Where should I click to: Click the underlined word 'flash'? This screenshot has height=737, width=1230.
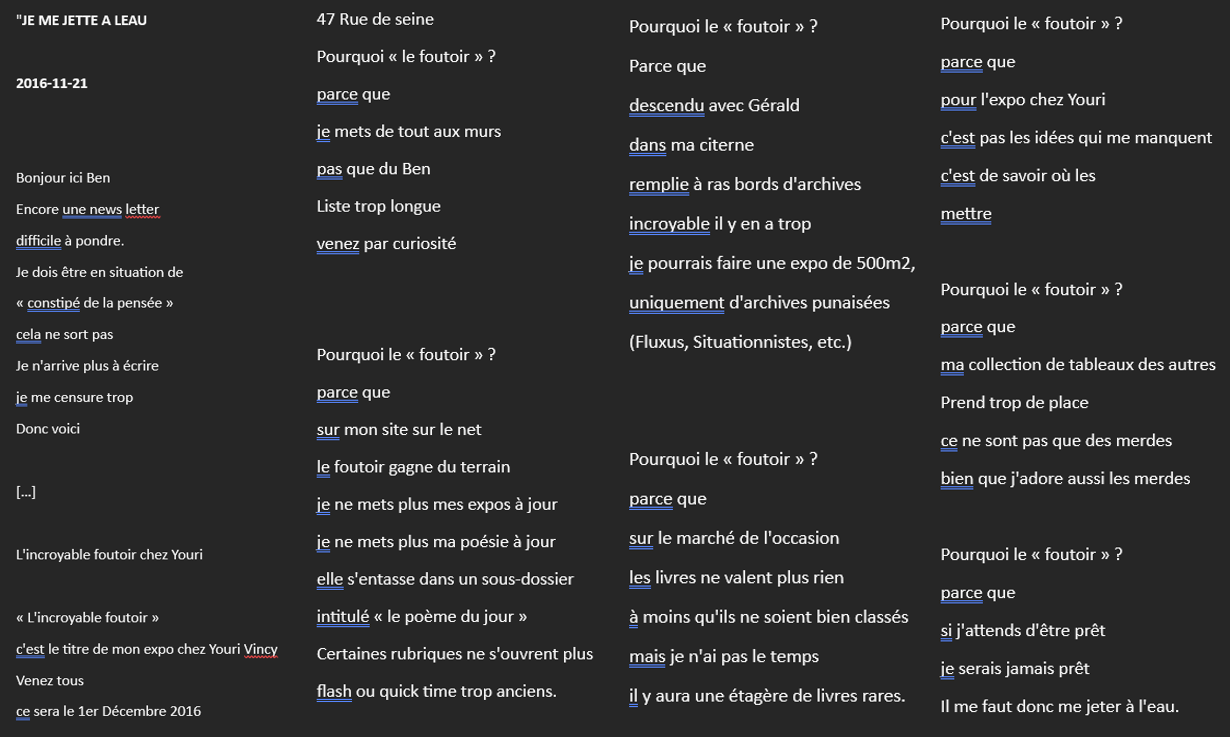coord(334,691)
